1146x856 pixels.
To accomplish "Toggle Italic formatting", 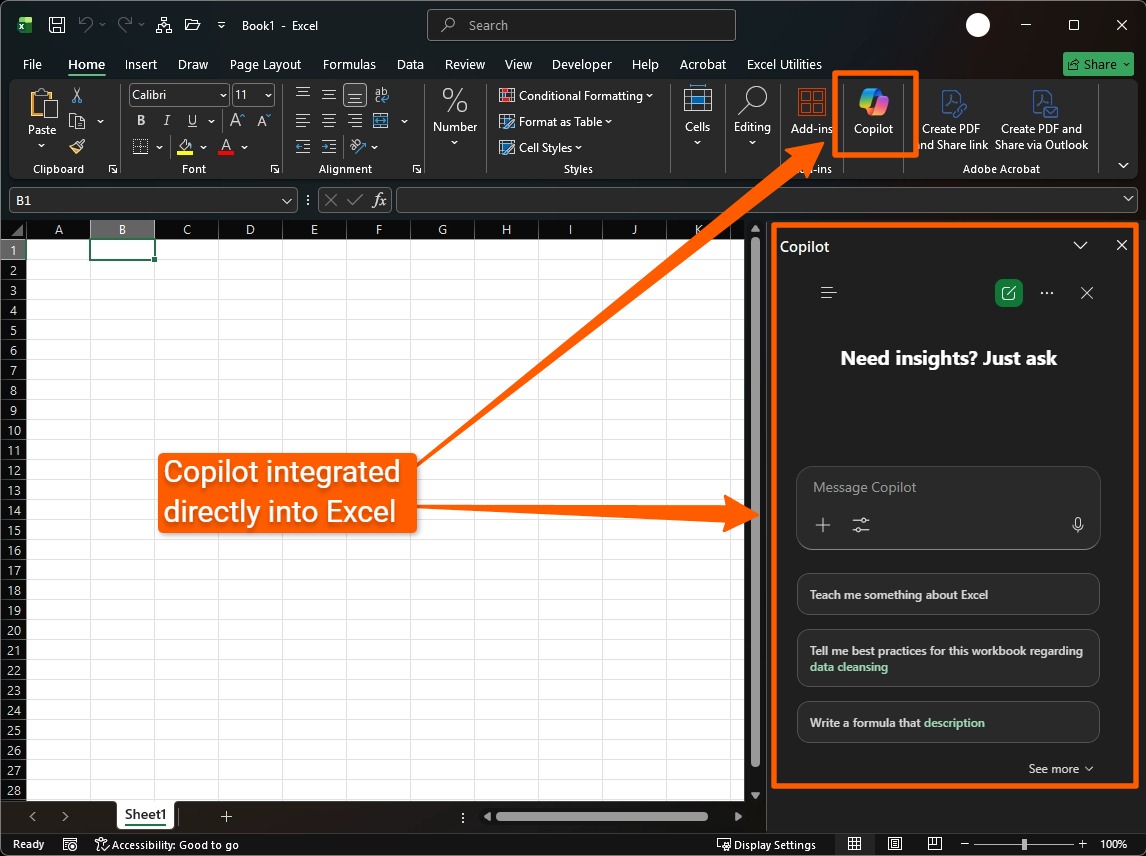I will pyautogui.click(x=167, y=121).
